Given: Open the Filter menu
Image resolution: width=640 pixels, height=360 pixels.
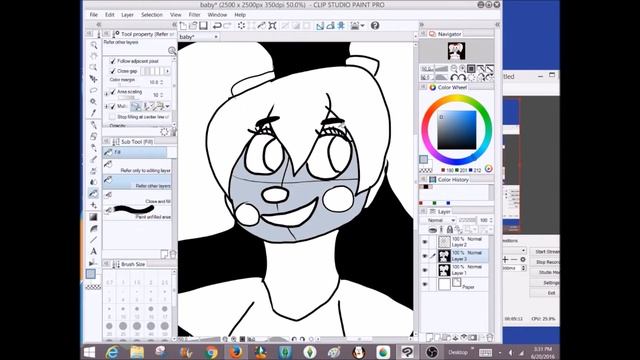Looking at the screenshot, I should pos(194,15).
